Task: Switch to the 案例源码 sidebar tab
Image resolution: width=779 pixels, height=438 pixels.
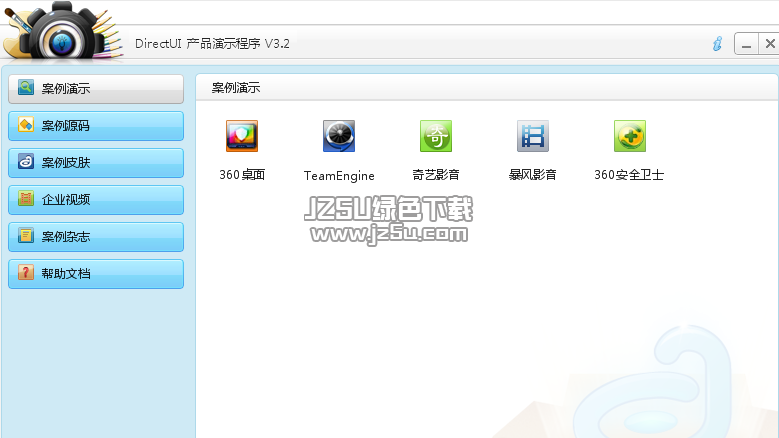Action: pos(96,126)
